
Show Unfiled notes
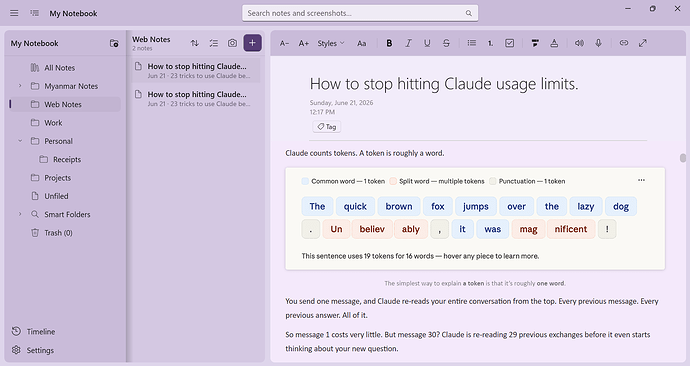click(x=65, y=196)
